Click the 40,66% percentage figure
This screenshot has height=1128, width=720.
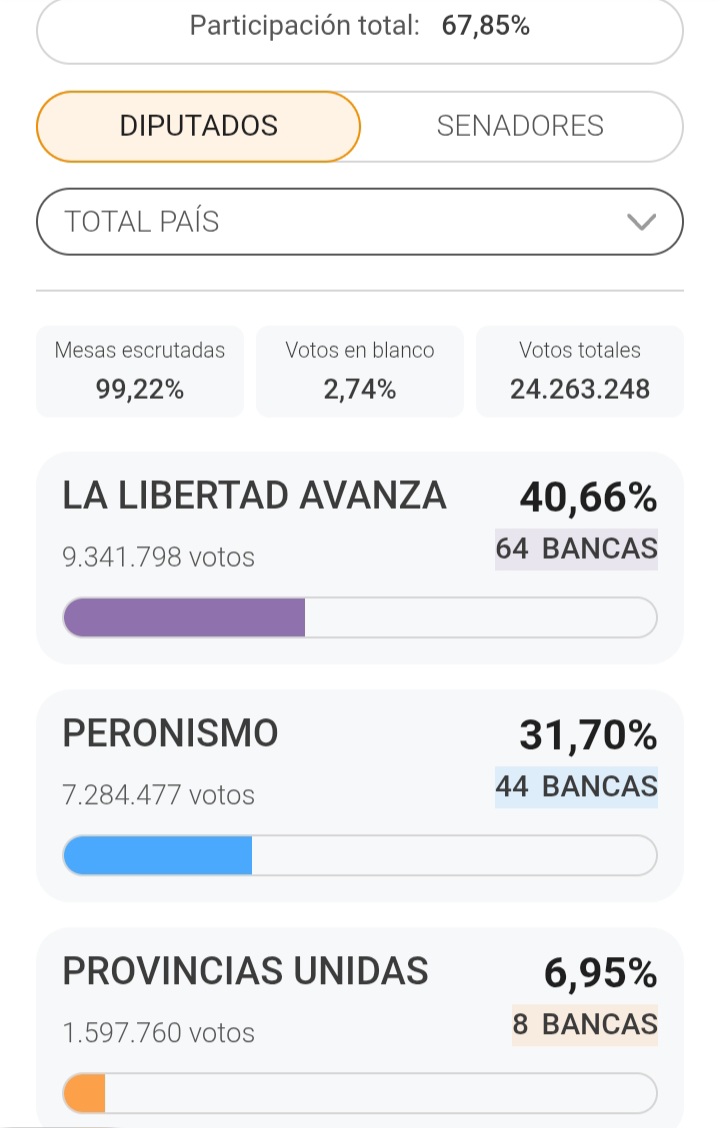point(588,497)
